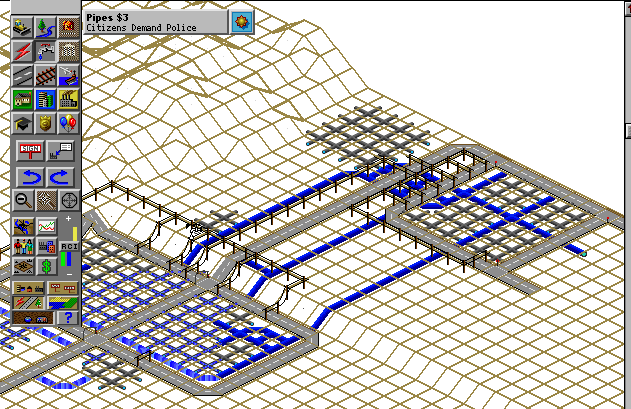Image resolution: width=631 pixels, height=409 pixels.
Task: Choose the Education graduation cap tool
Action: pyautogui.click(x=22, y=123)
